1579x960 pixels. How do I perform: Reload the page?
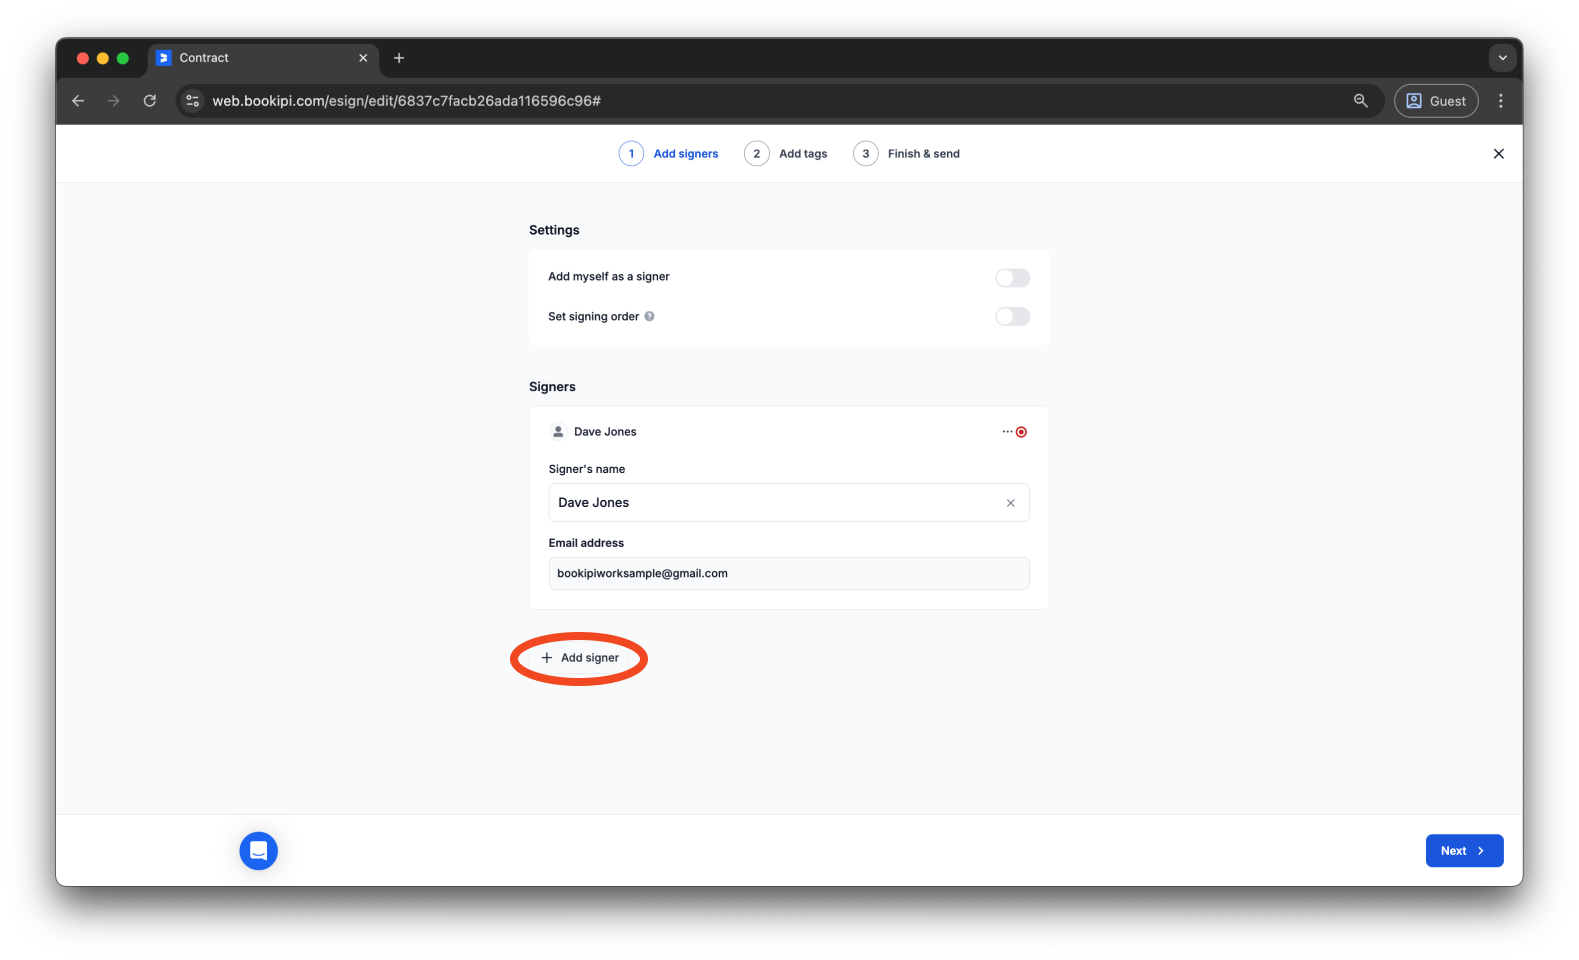point(150,101)
